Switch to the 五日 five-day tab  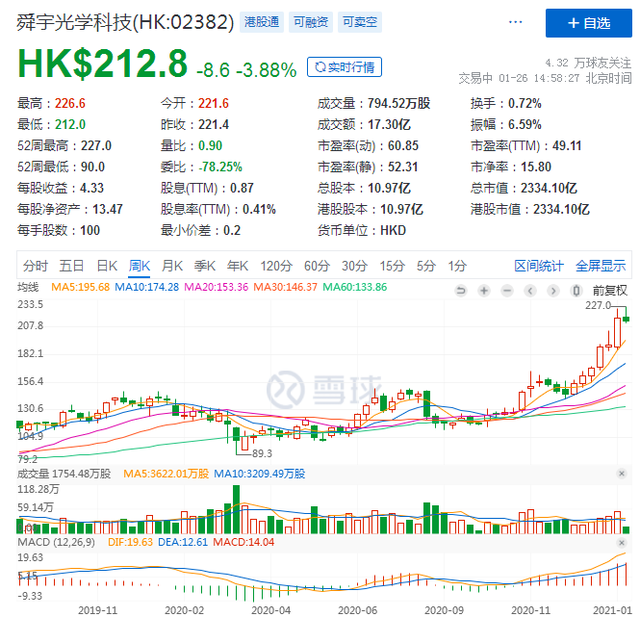[71, 266]
